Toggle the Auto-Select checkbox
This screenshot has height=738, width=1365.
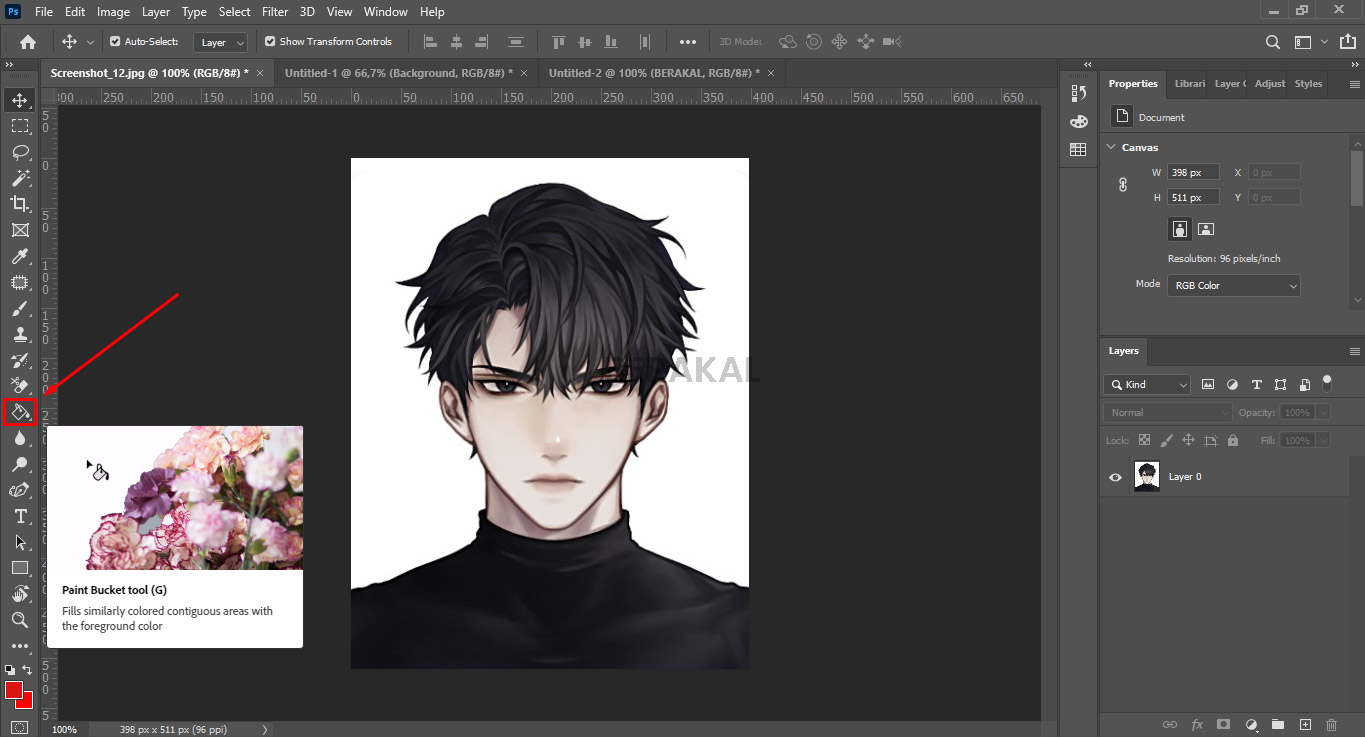(115, 42)
